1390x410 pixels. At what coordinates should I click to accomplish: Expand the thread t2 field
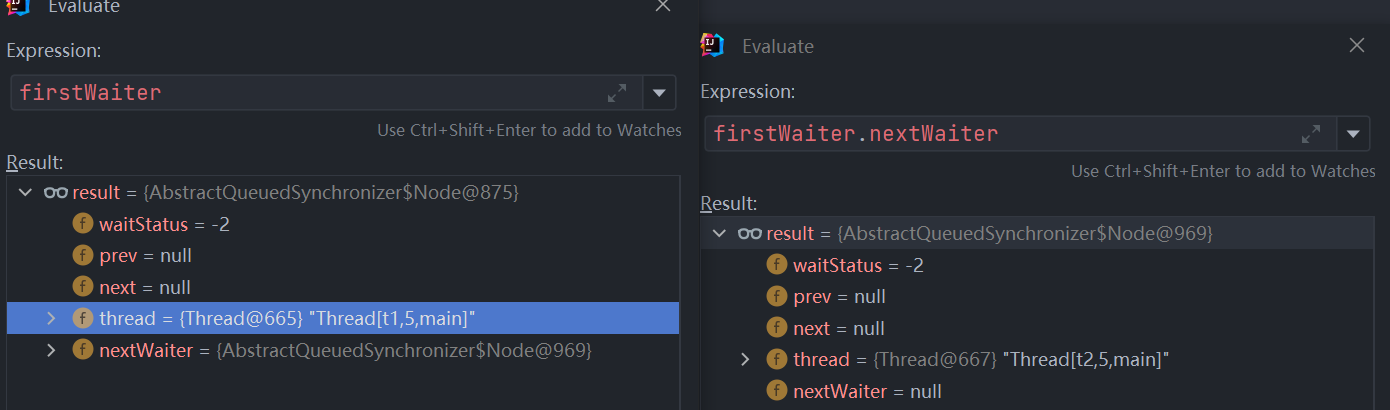[745, 359]
